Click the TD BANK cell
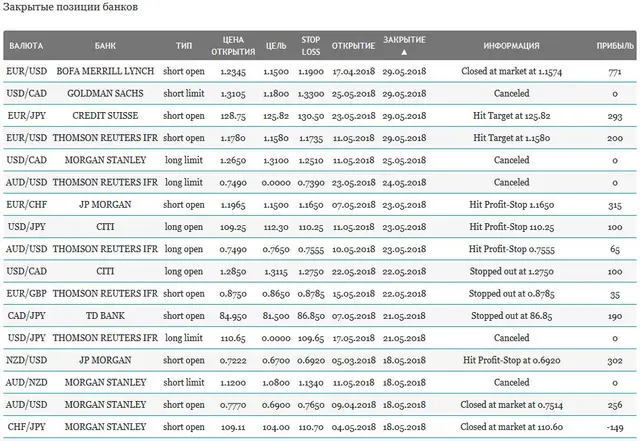Screen dimensions: 640x441 [x=105, y=316]
